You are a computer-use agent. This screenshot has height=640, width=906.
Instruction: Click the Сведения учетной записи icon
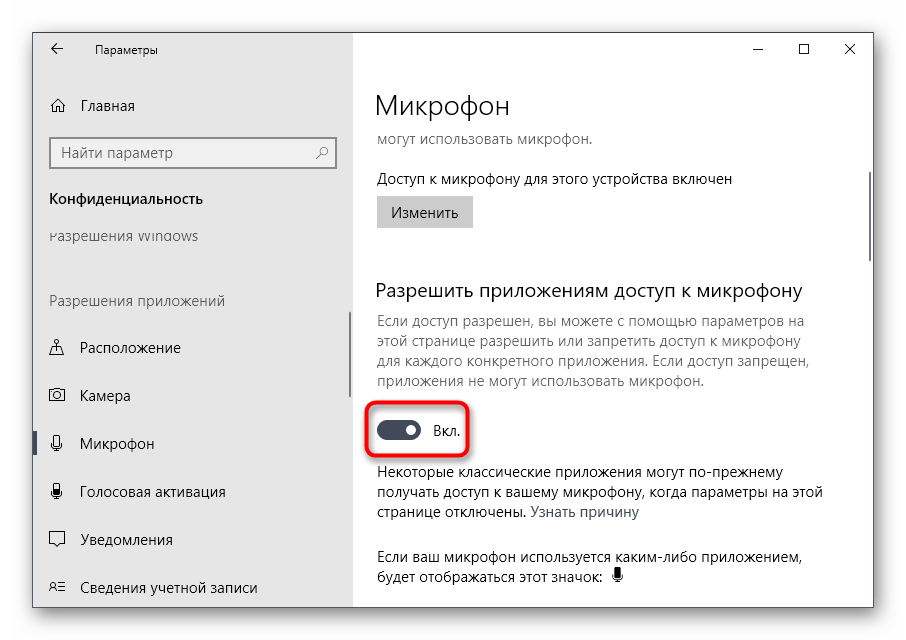click(x=58, y=588)
